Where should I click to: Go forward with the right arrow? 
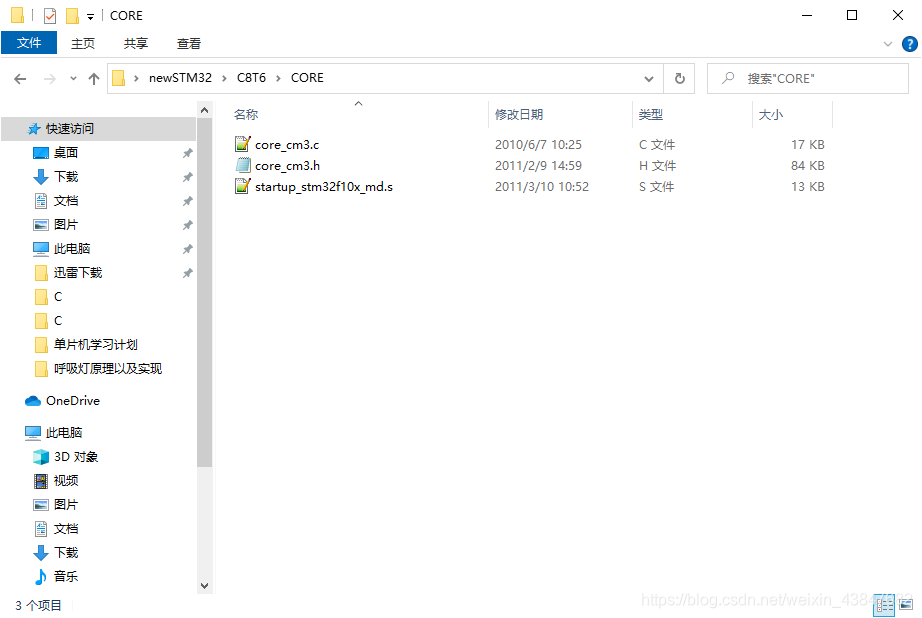pyautogui.click(x=50, y=79)
